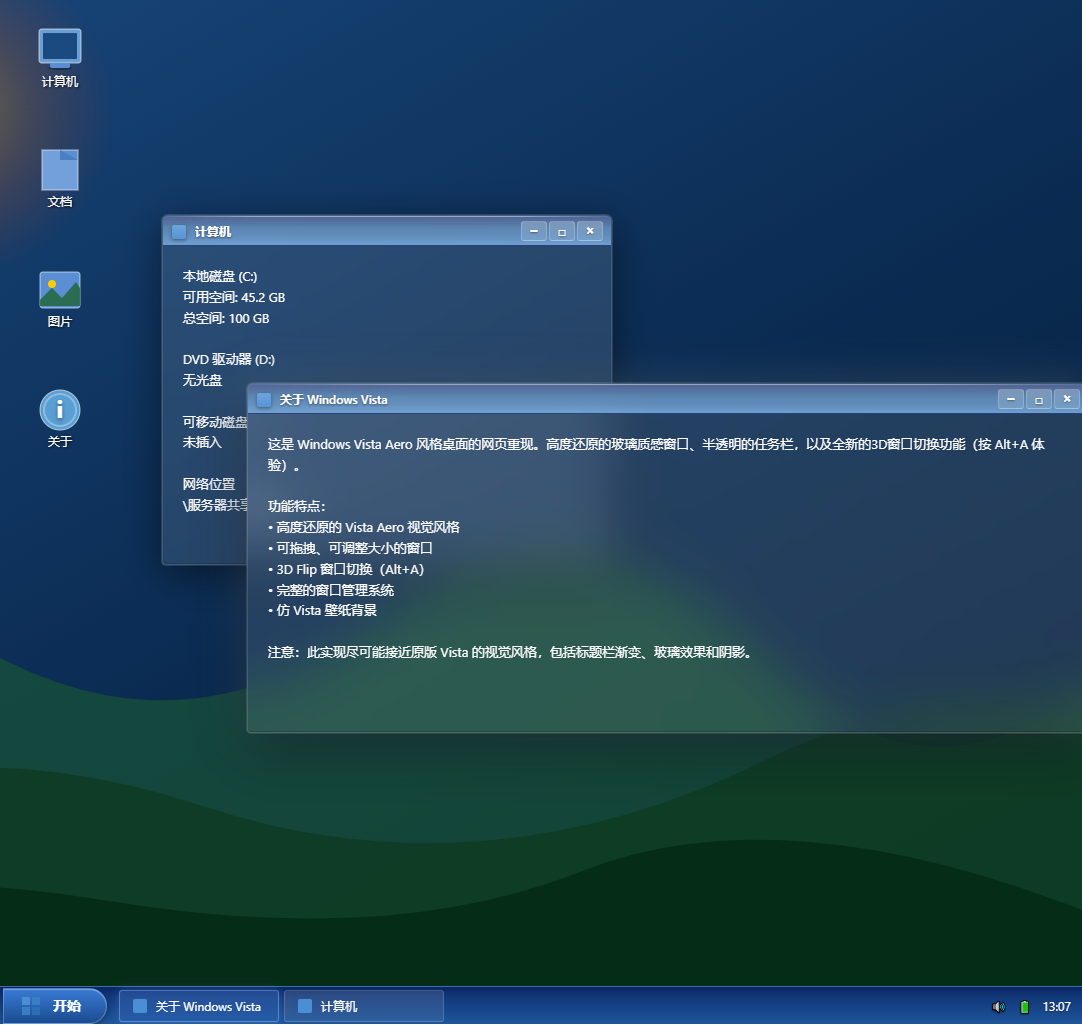Click the 注意 note paragraph in 关于 window

509,652
